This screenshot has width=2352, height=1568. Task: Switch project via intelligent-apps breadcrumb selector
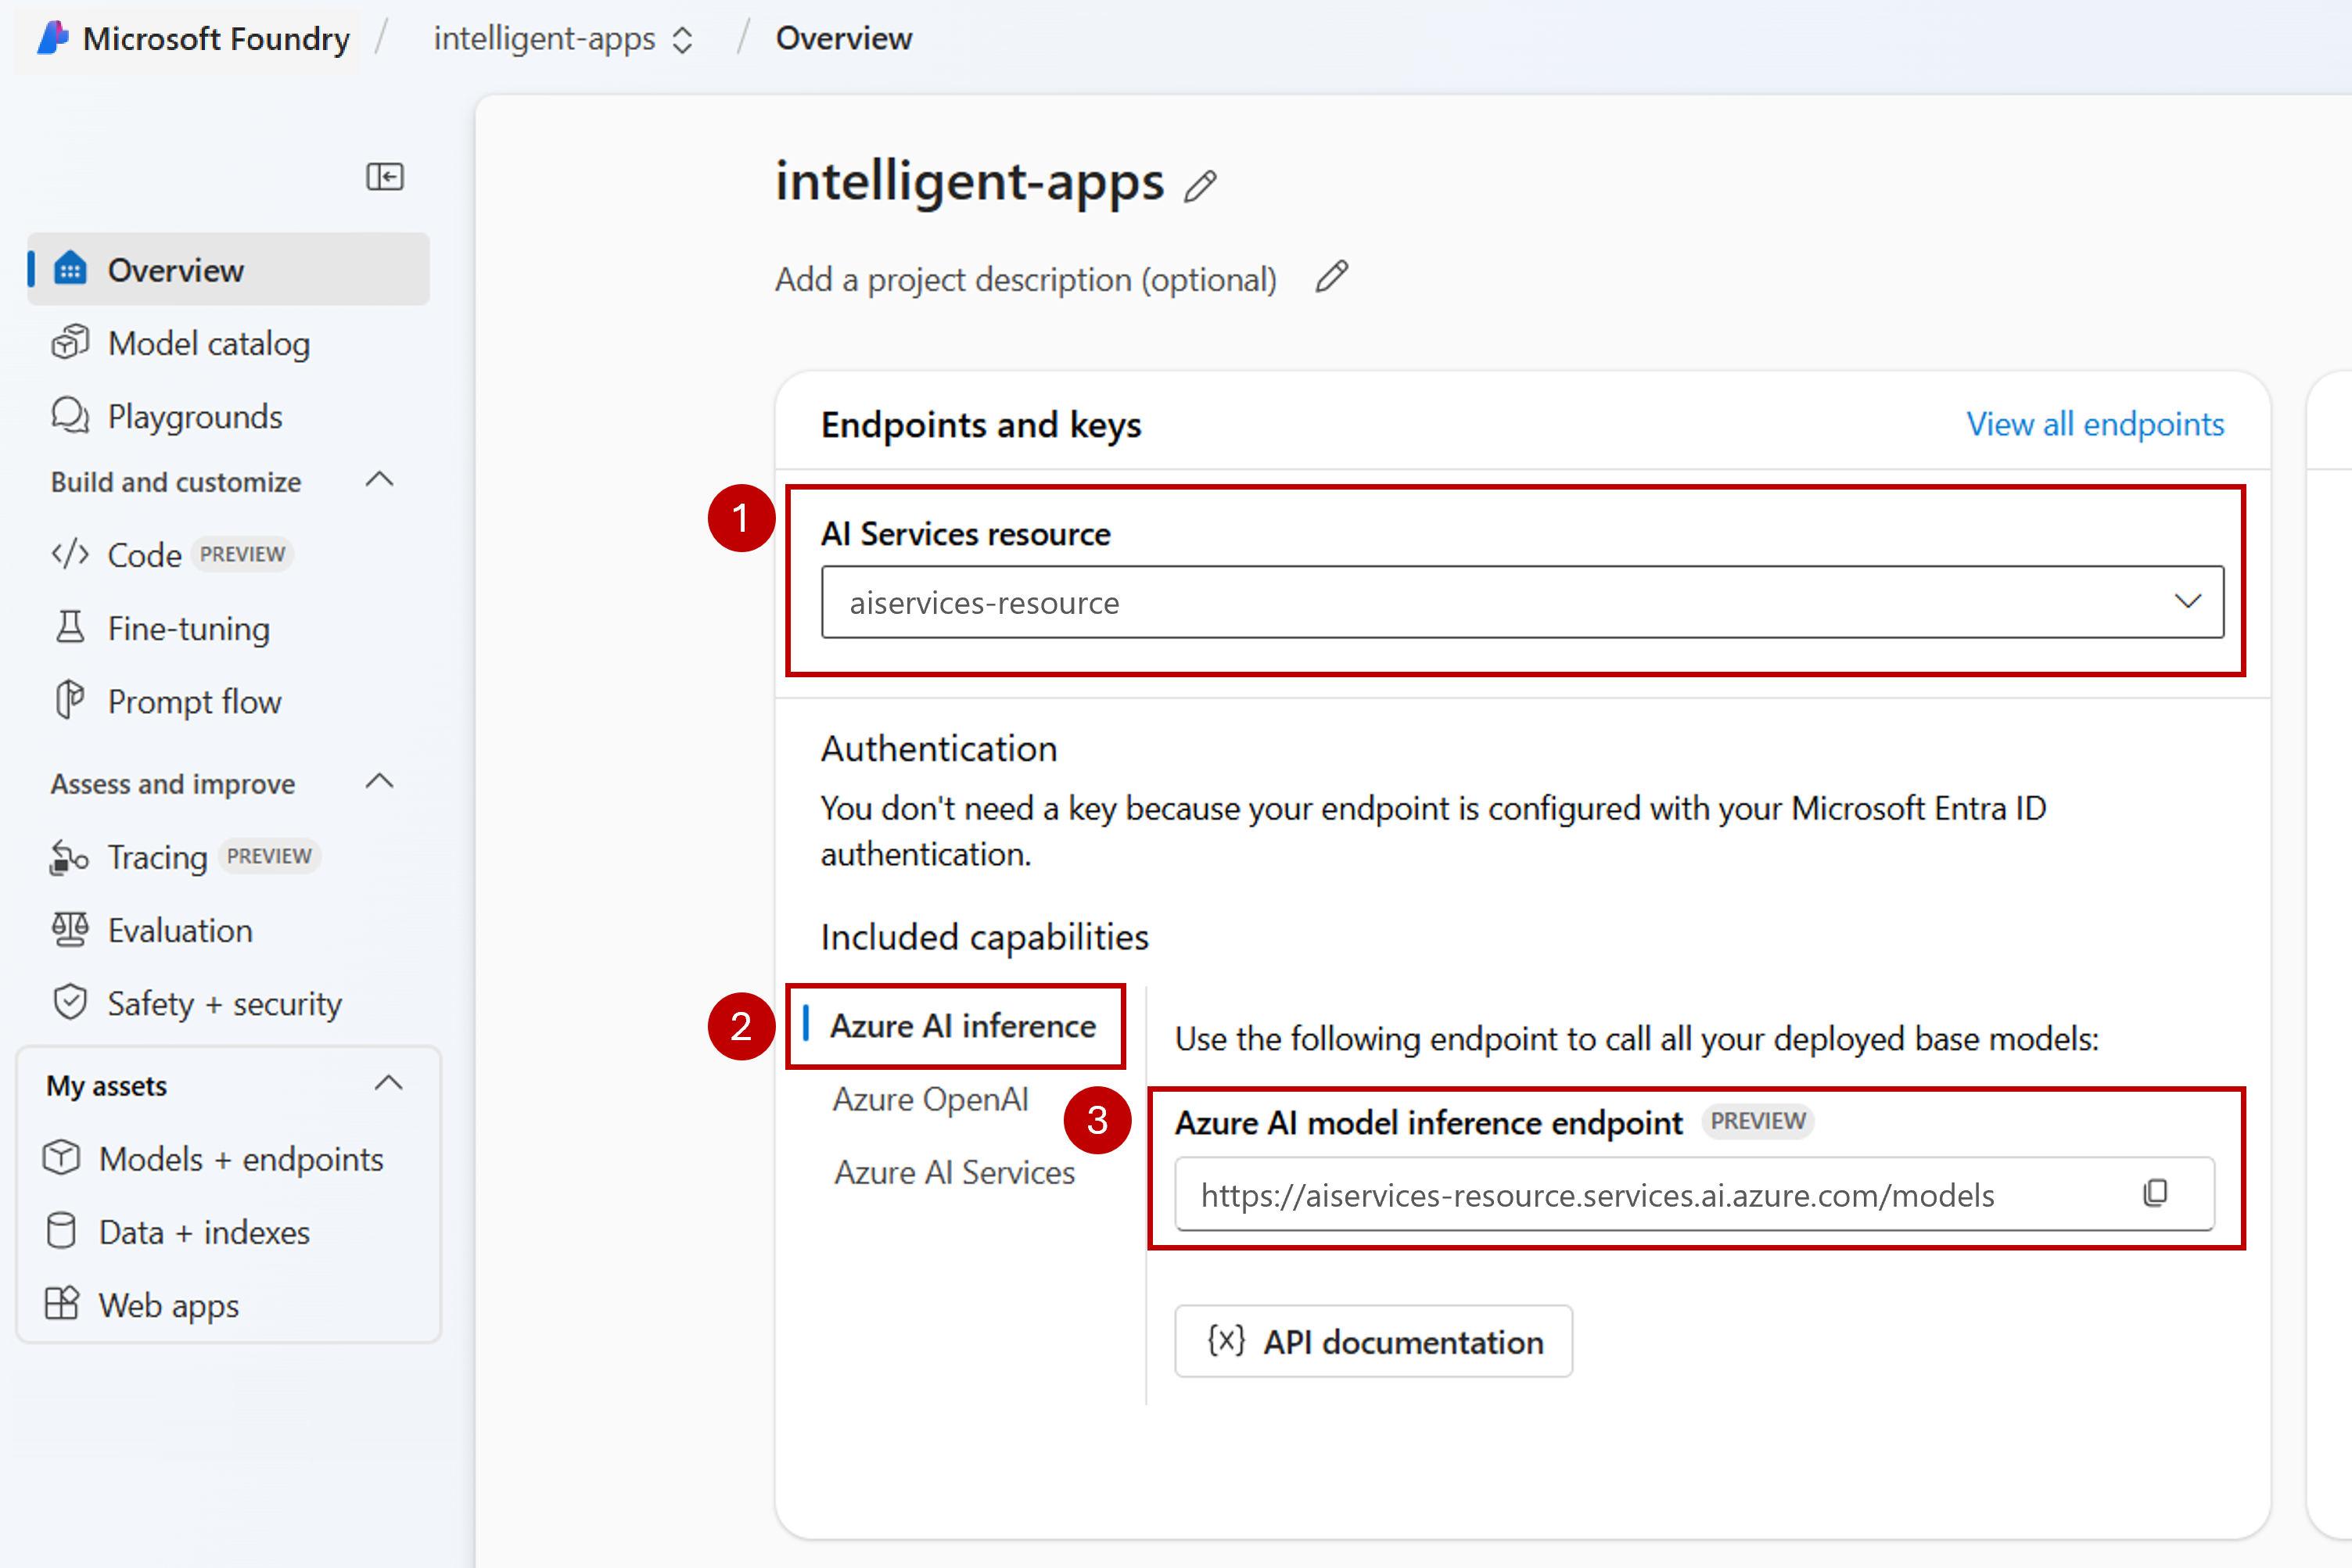coord(563,39)
